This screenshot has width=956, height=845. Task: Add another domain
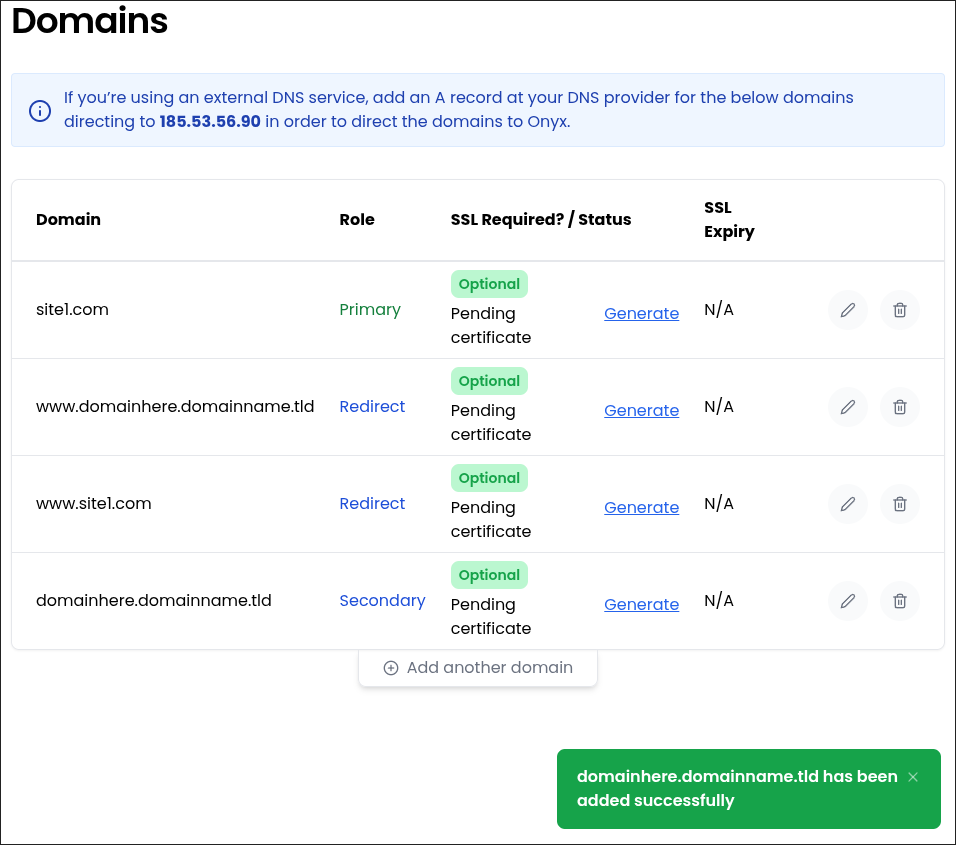pos(478,668)
